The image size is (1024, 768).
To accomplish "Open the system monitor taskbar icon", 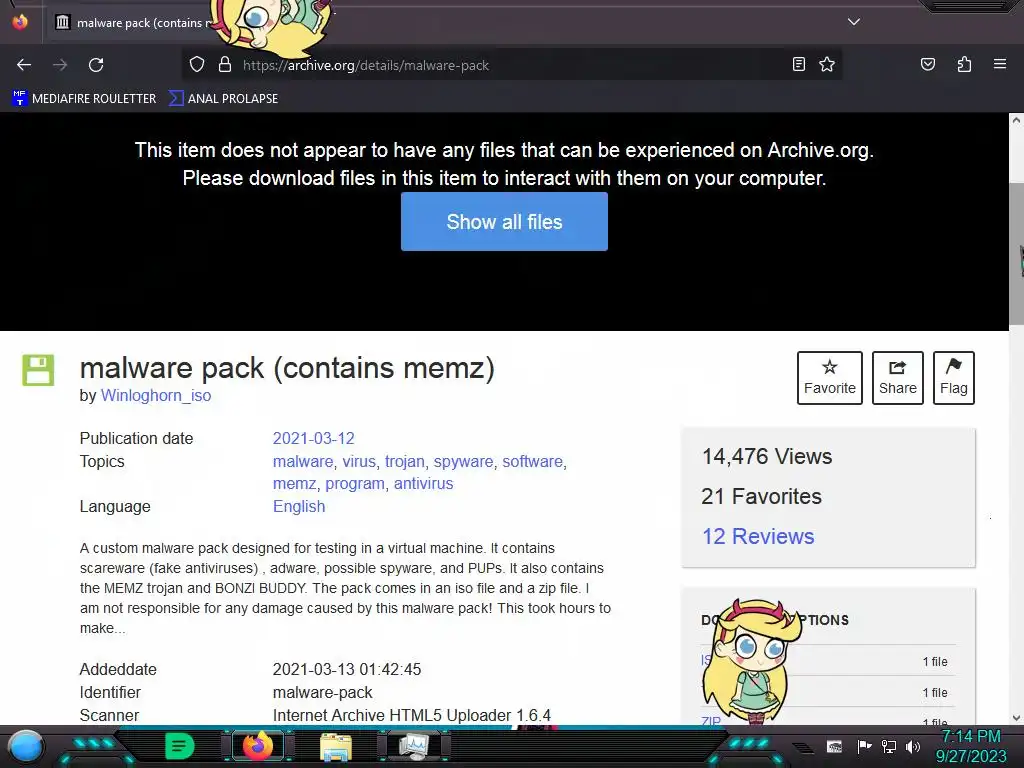I will (414, 746).
